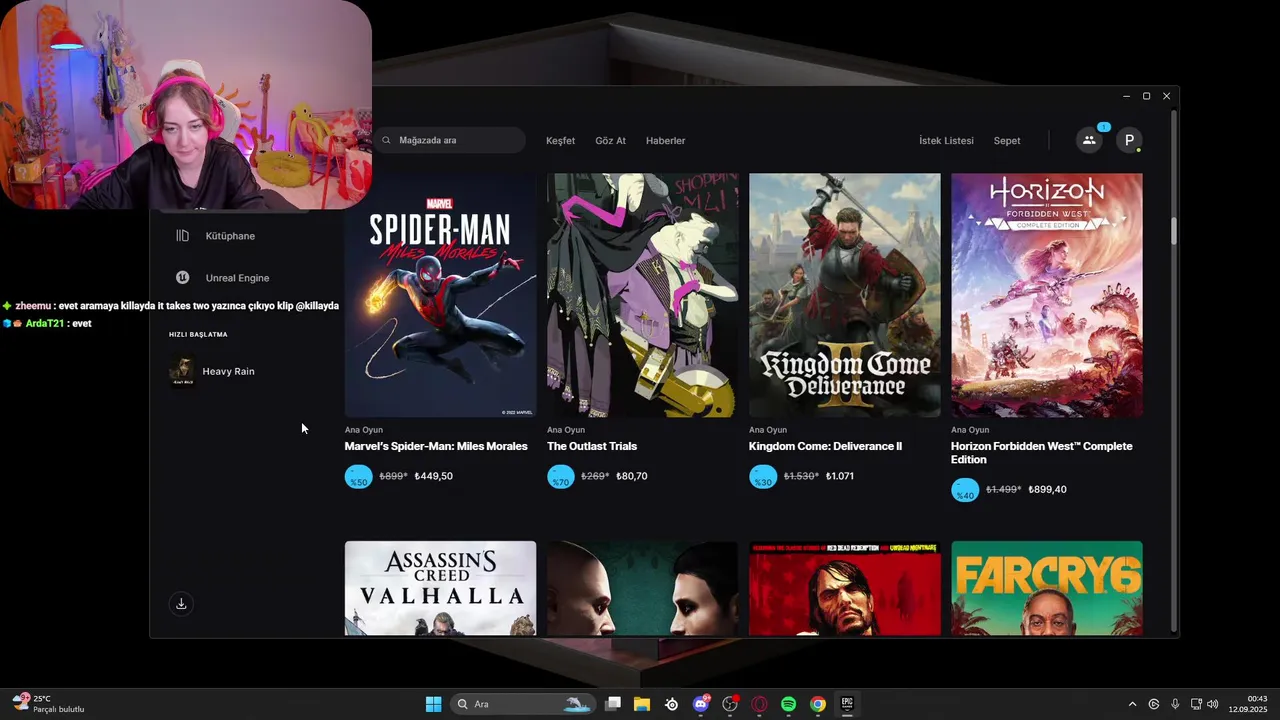Open the Spider-Man Miles Morales cover art

(440, 295)
